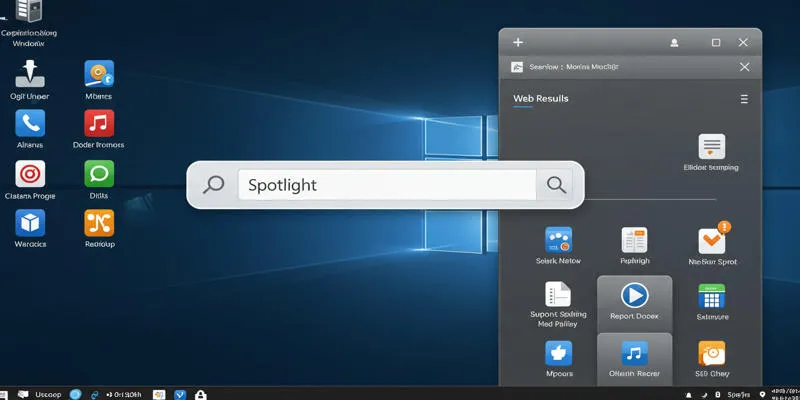Open the blue Seiark Natow app icon

(559, 240)
